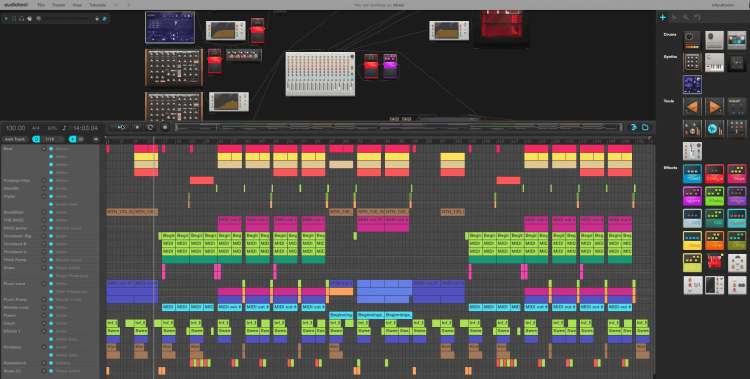The height and width of the screenshot is (379, 750).
Task: Add the olive Comp effect pedal
Action: point(737,240)
